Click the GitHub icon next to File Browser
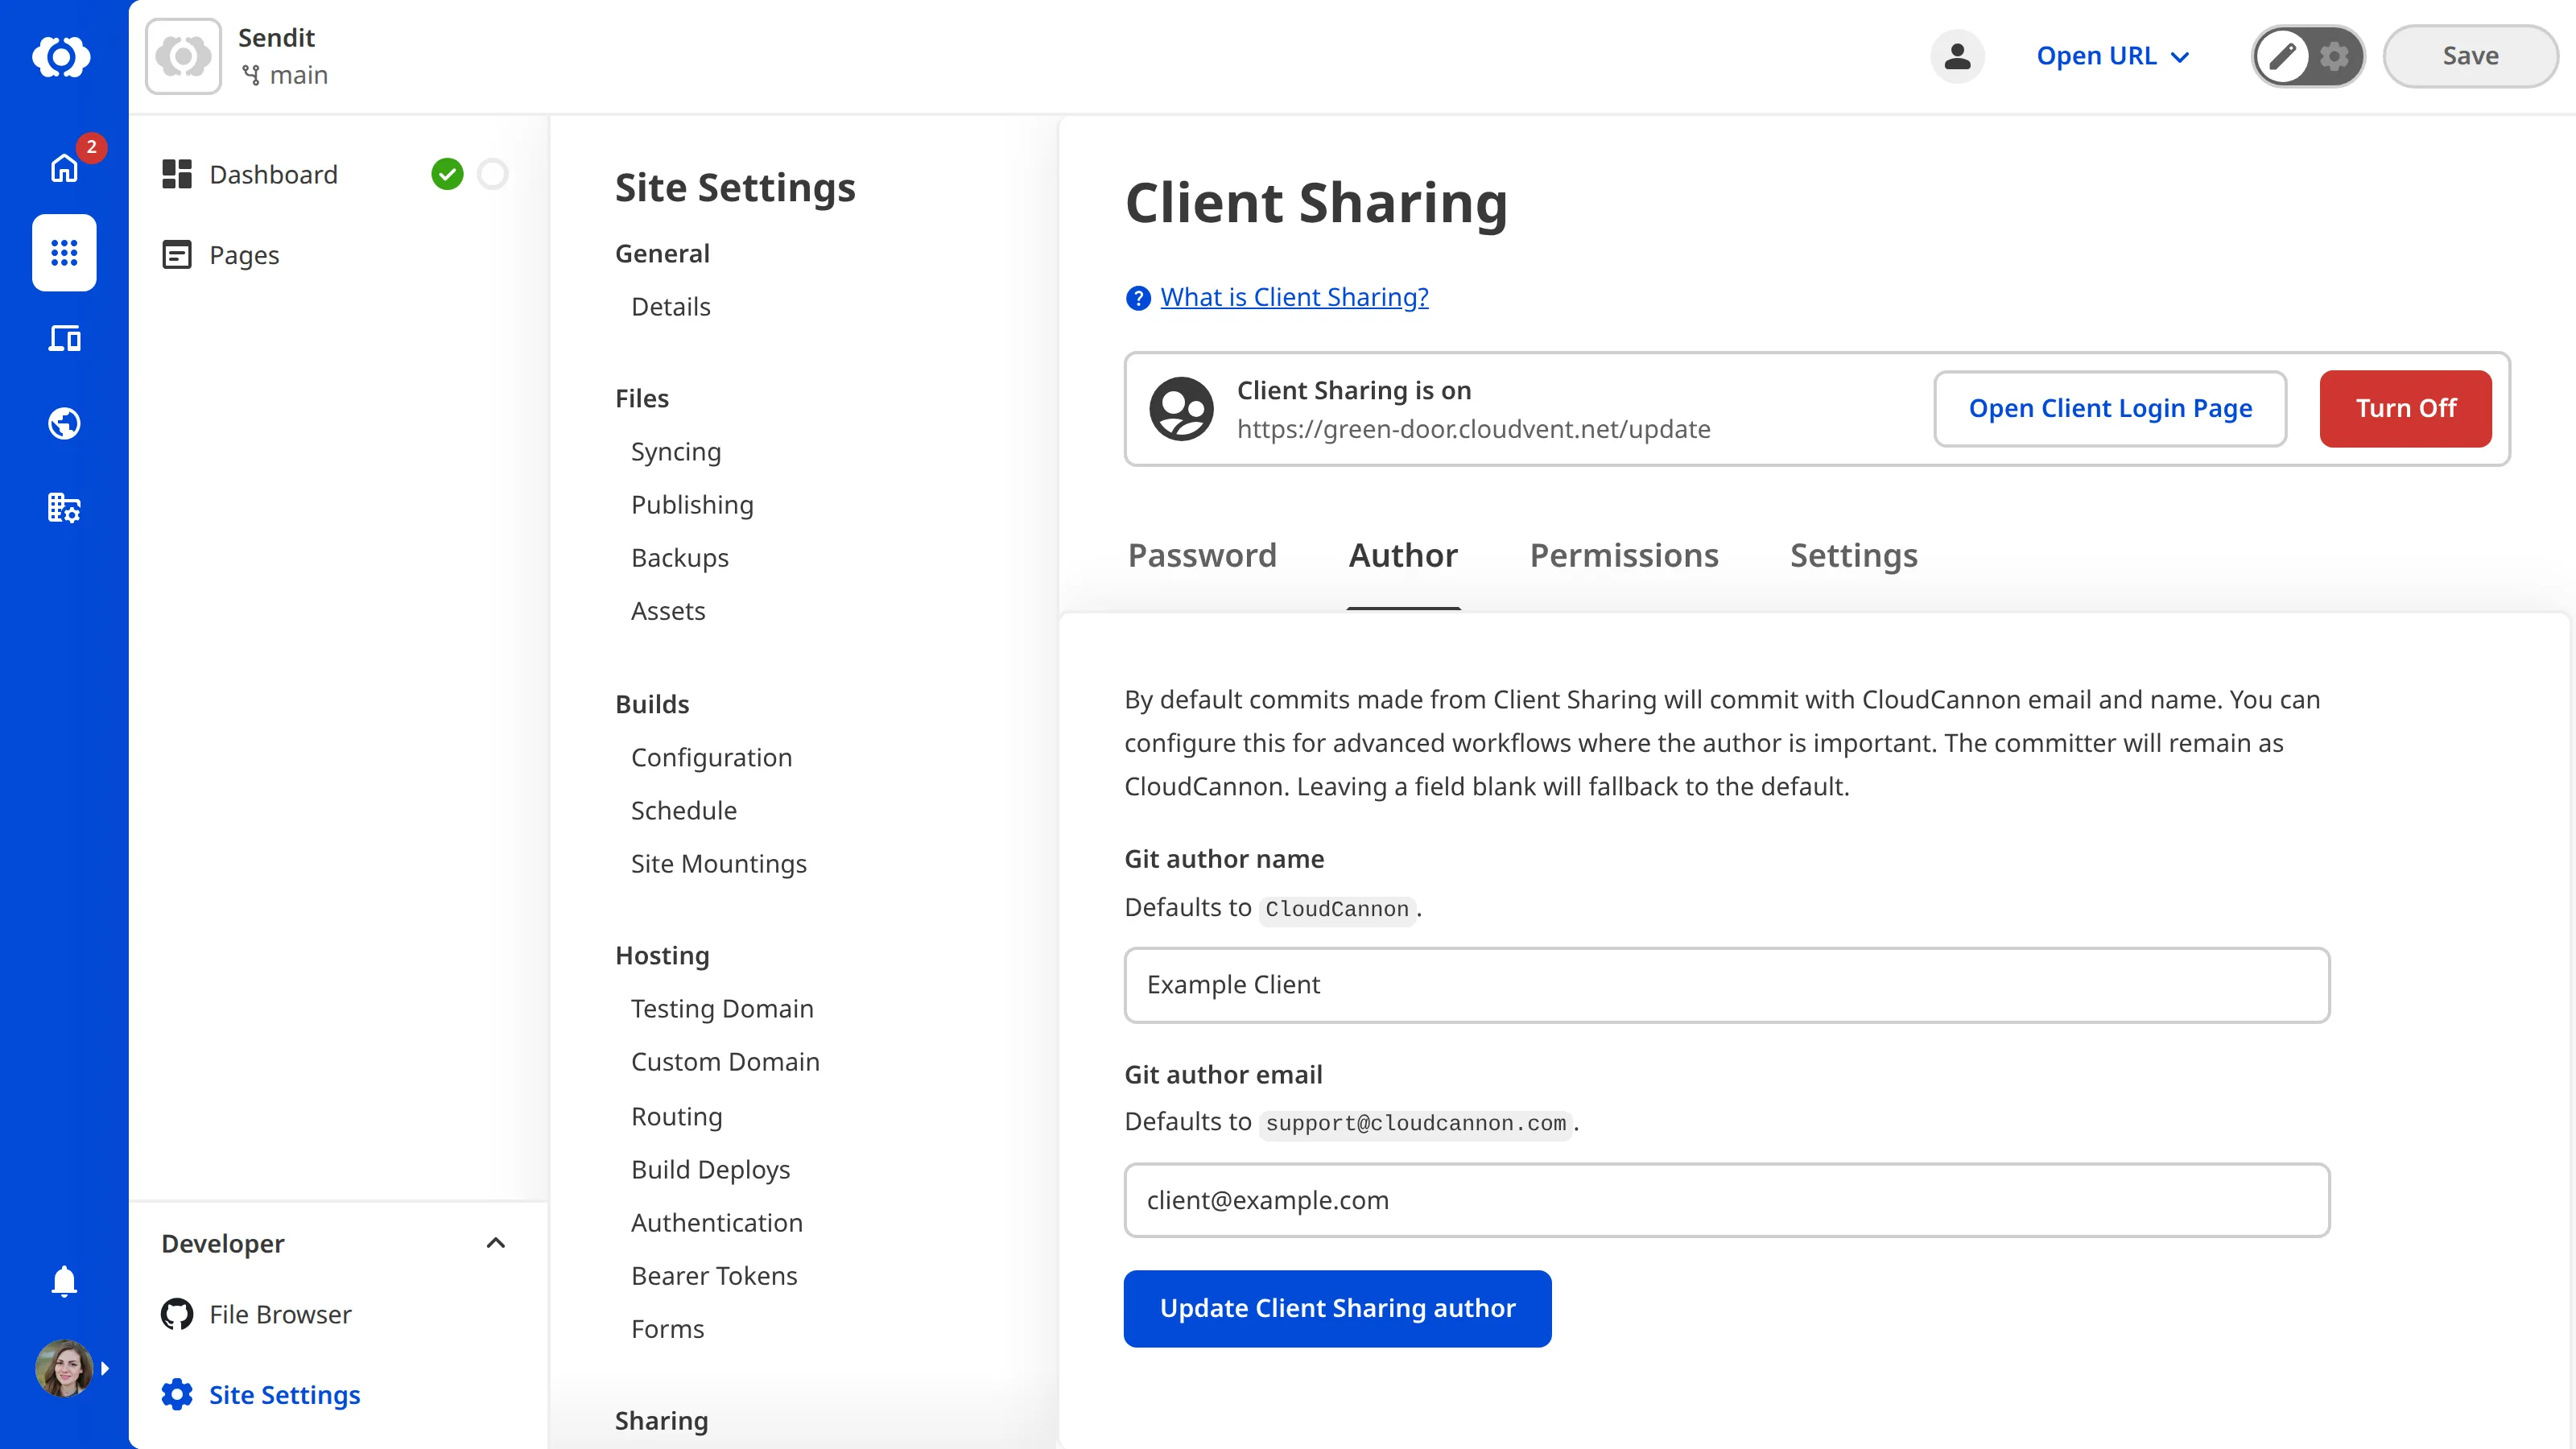 coord(176,1314)
